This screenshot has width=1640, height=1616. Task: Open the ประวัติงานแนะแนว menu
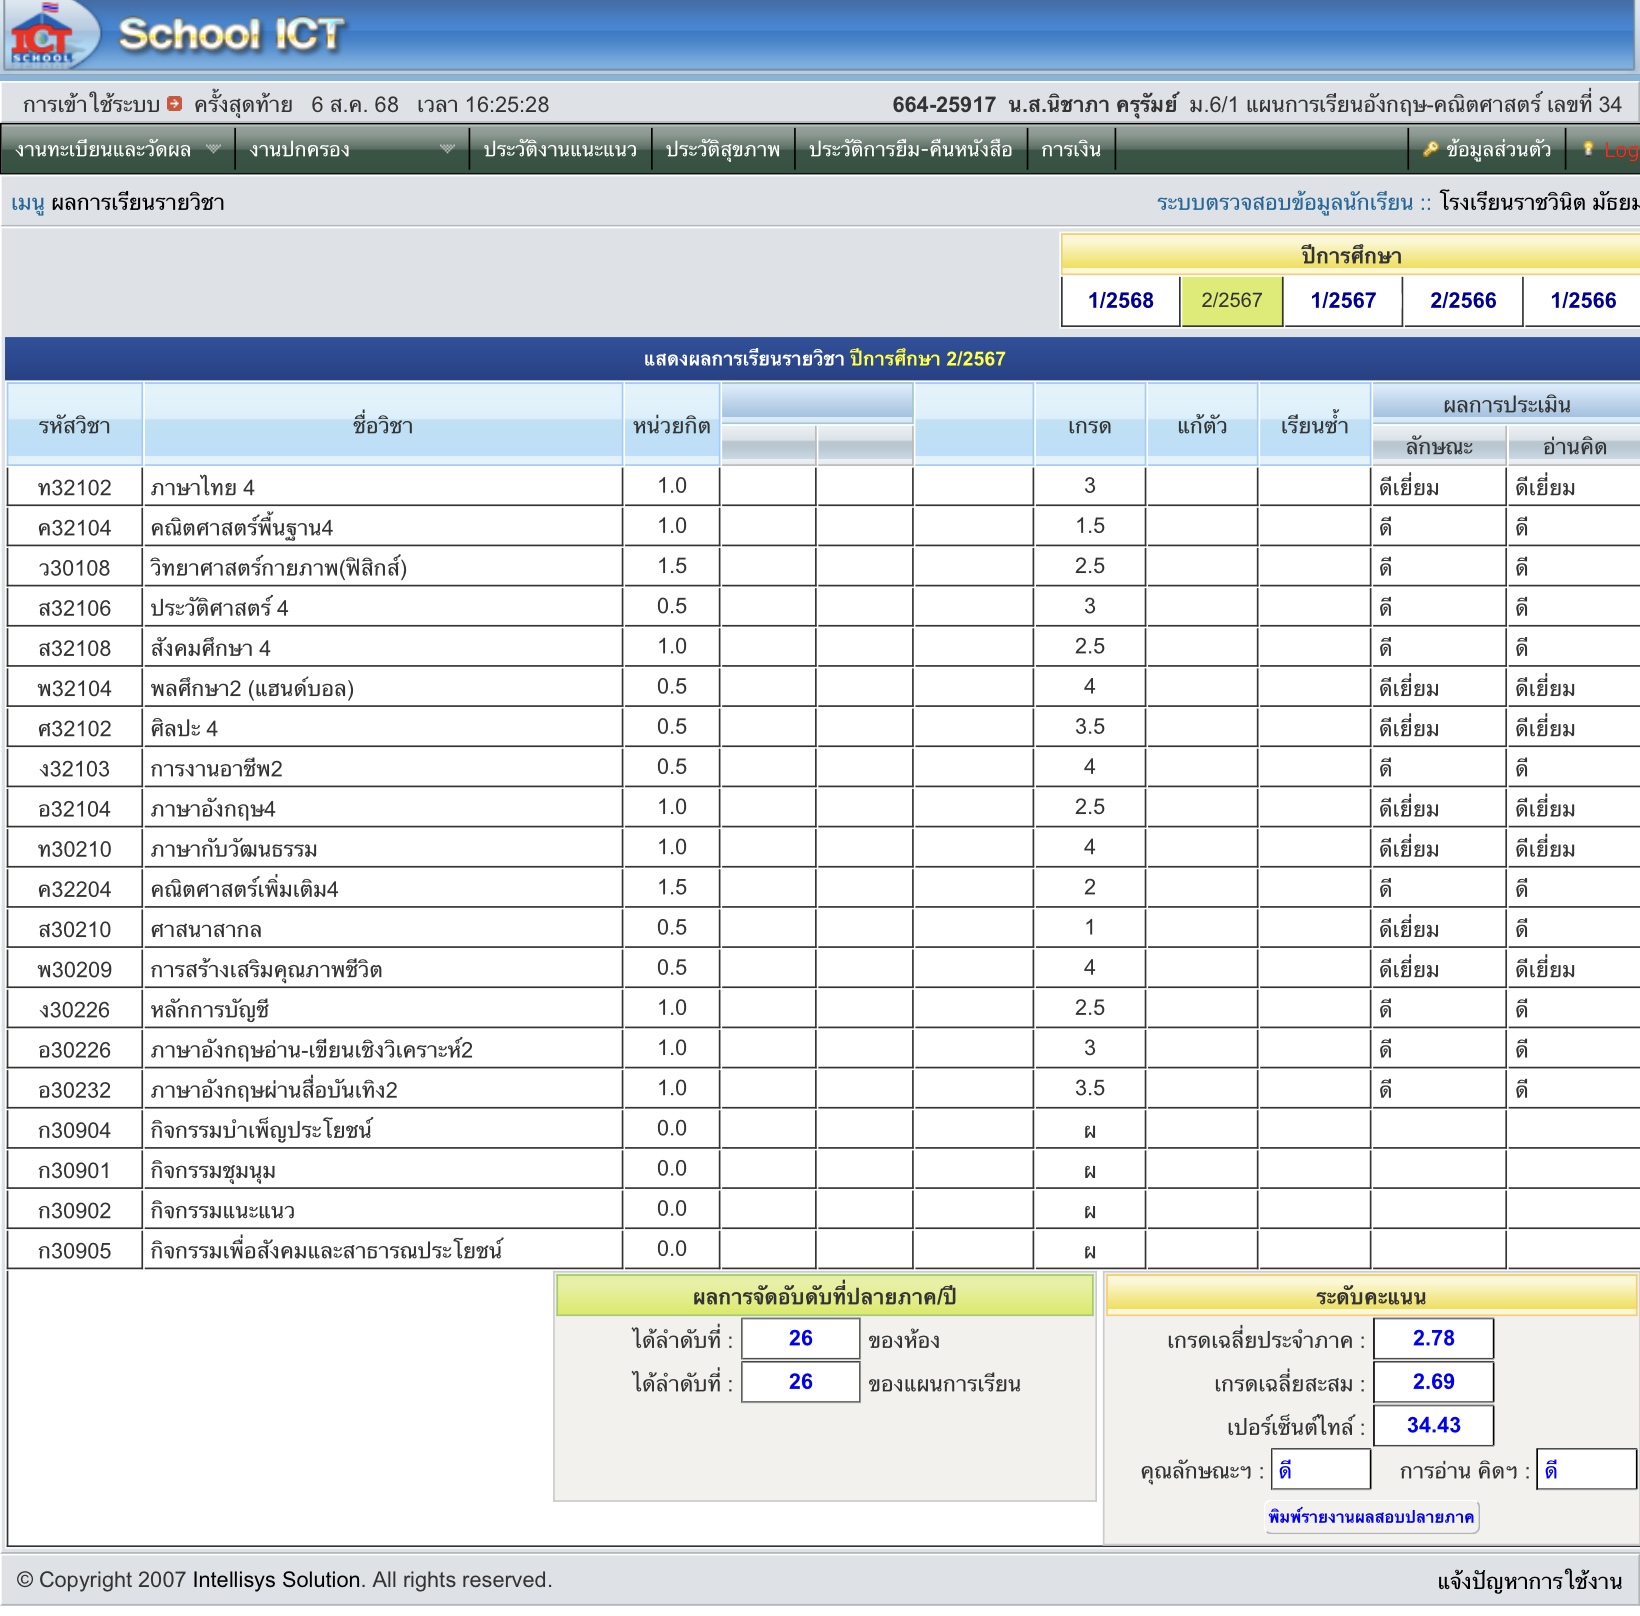click(560, 150)
